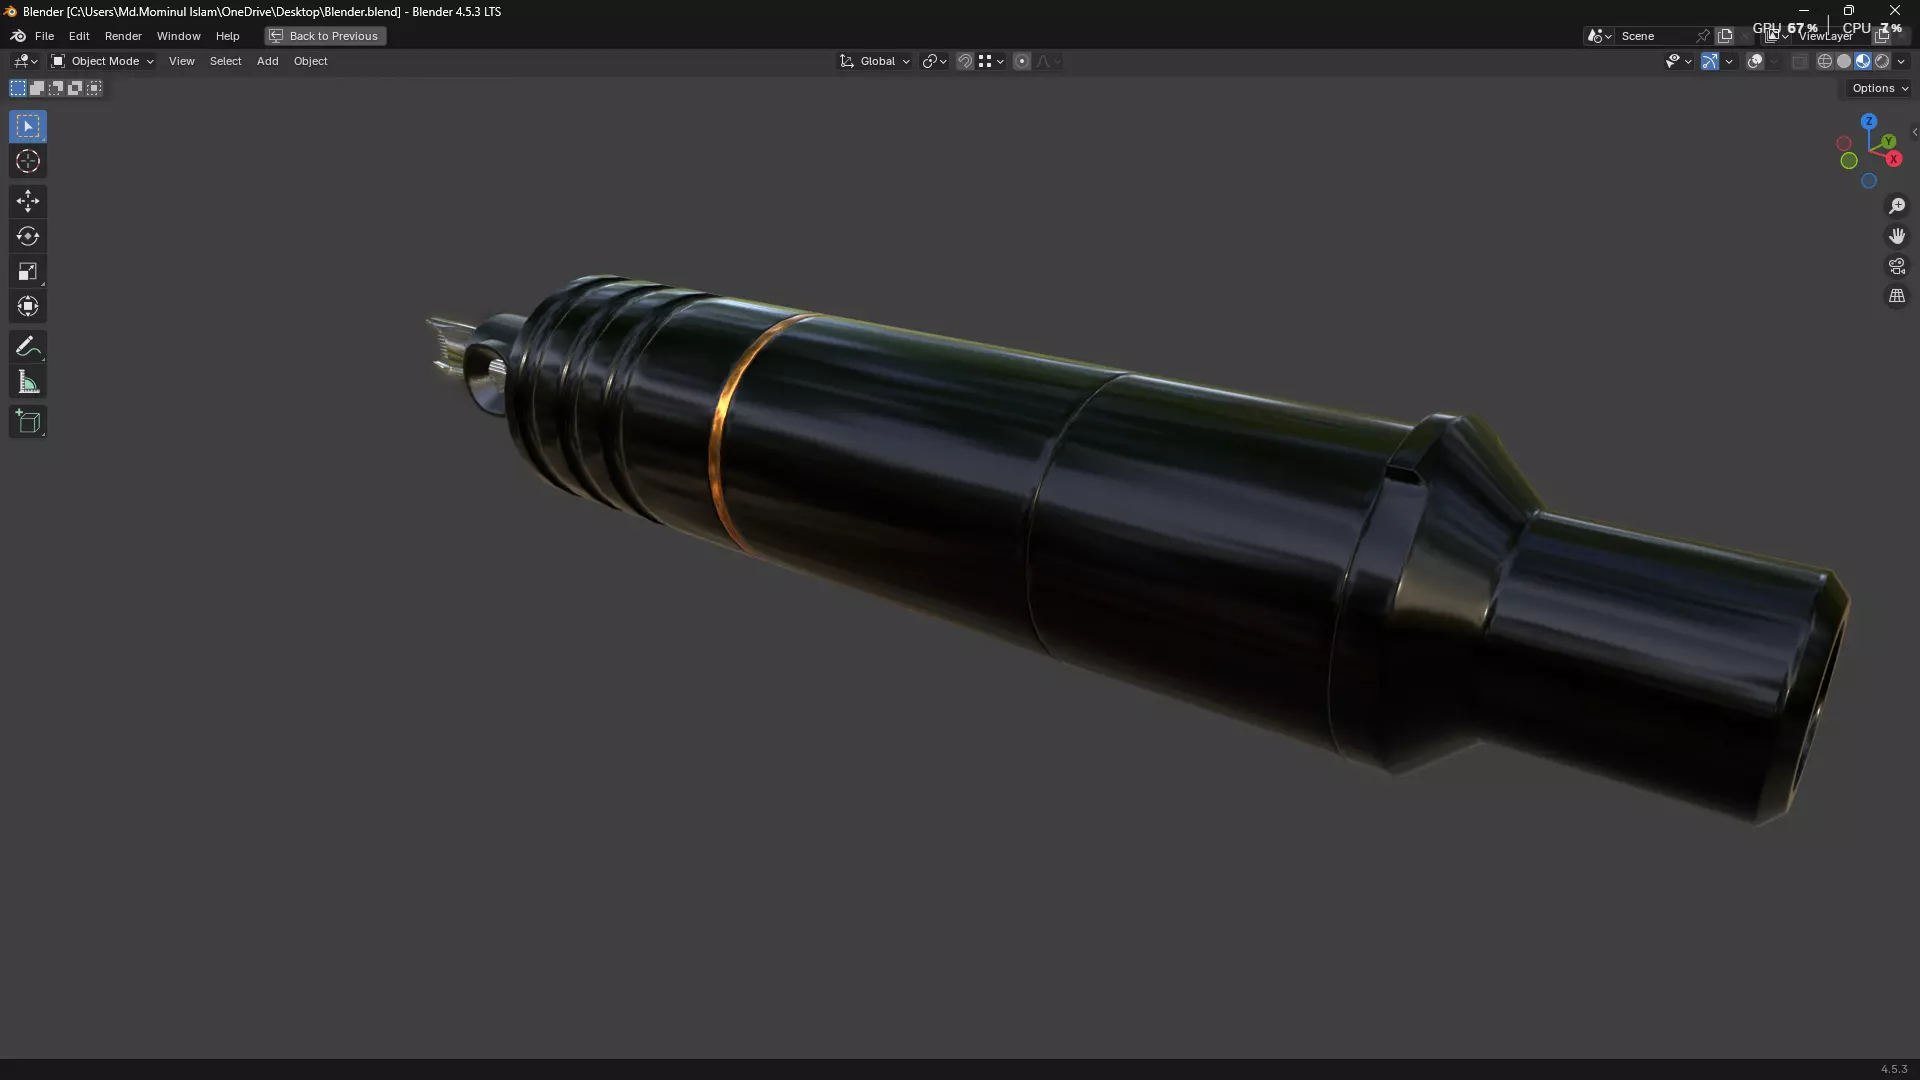1920x1080 pixels.
Task: Open the proportional falloff dropdown
Action: (x=1048, y=62)
